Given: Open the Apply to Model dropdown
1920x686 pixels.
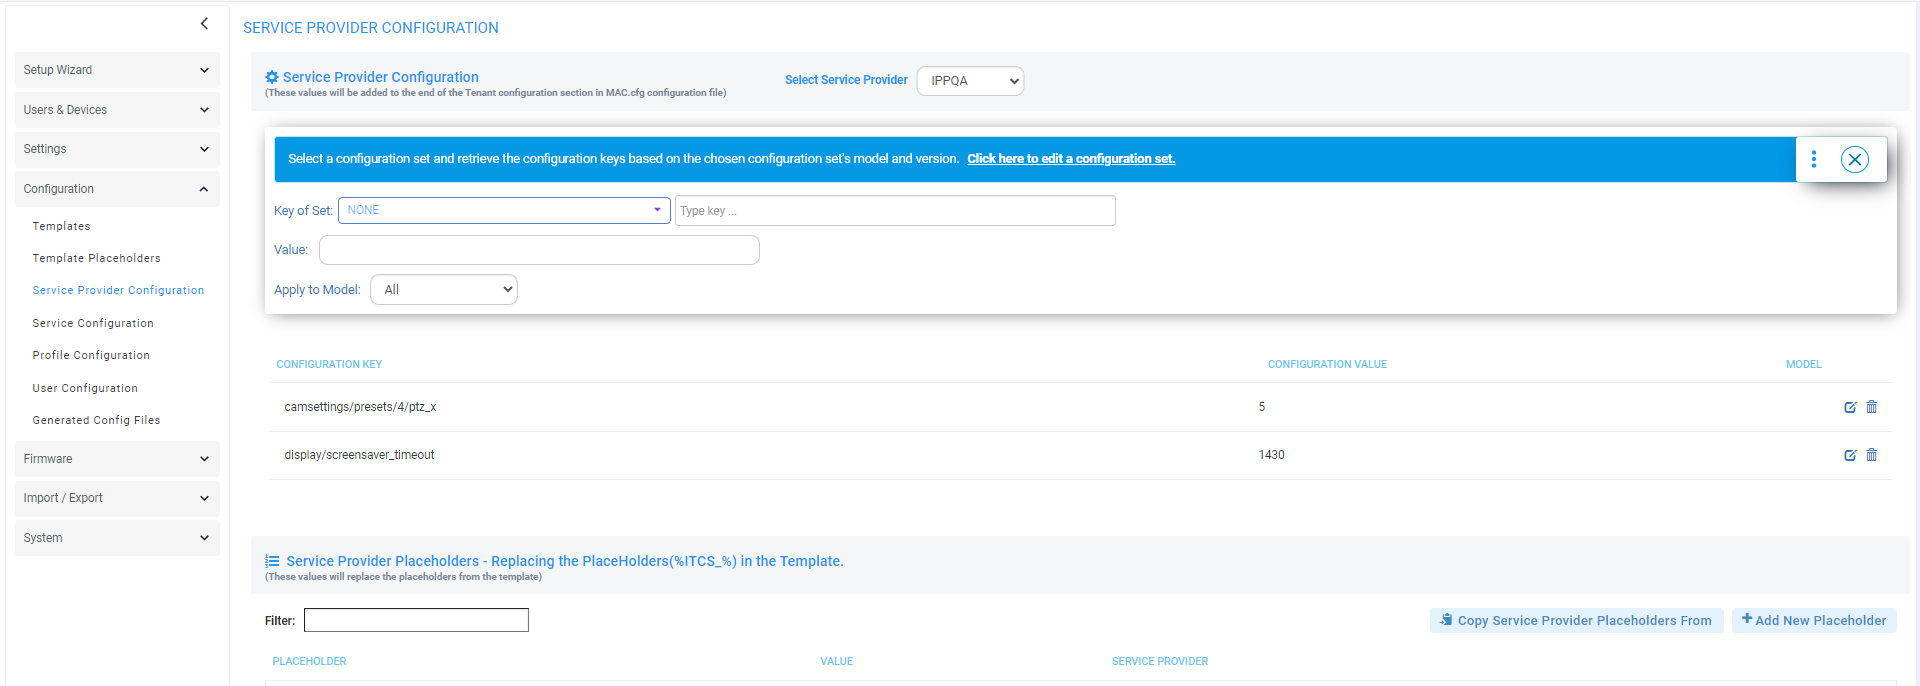Looking at the screenshot, I should [444, 290].
